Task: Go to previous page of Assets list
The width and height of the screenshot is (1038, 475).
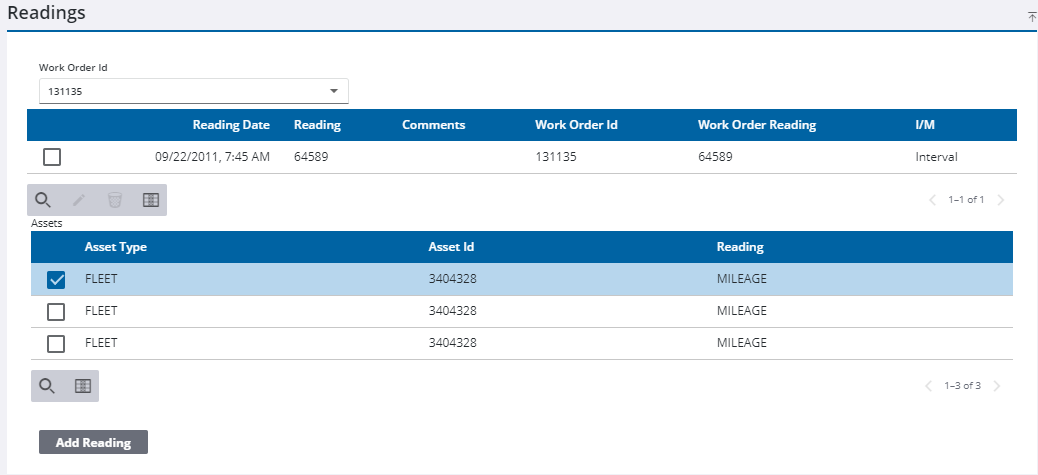Action: pyautogui.click(x=929, y=386)
